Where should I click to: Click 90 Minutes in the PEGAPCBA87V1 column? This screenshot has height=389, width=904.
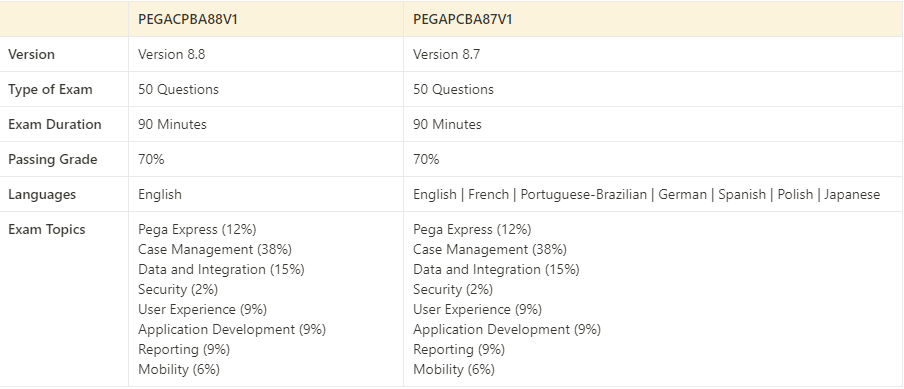447,124
